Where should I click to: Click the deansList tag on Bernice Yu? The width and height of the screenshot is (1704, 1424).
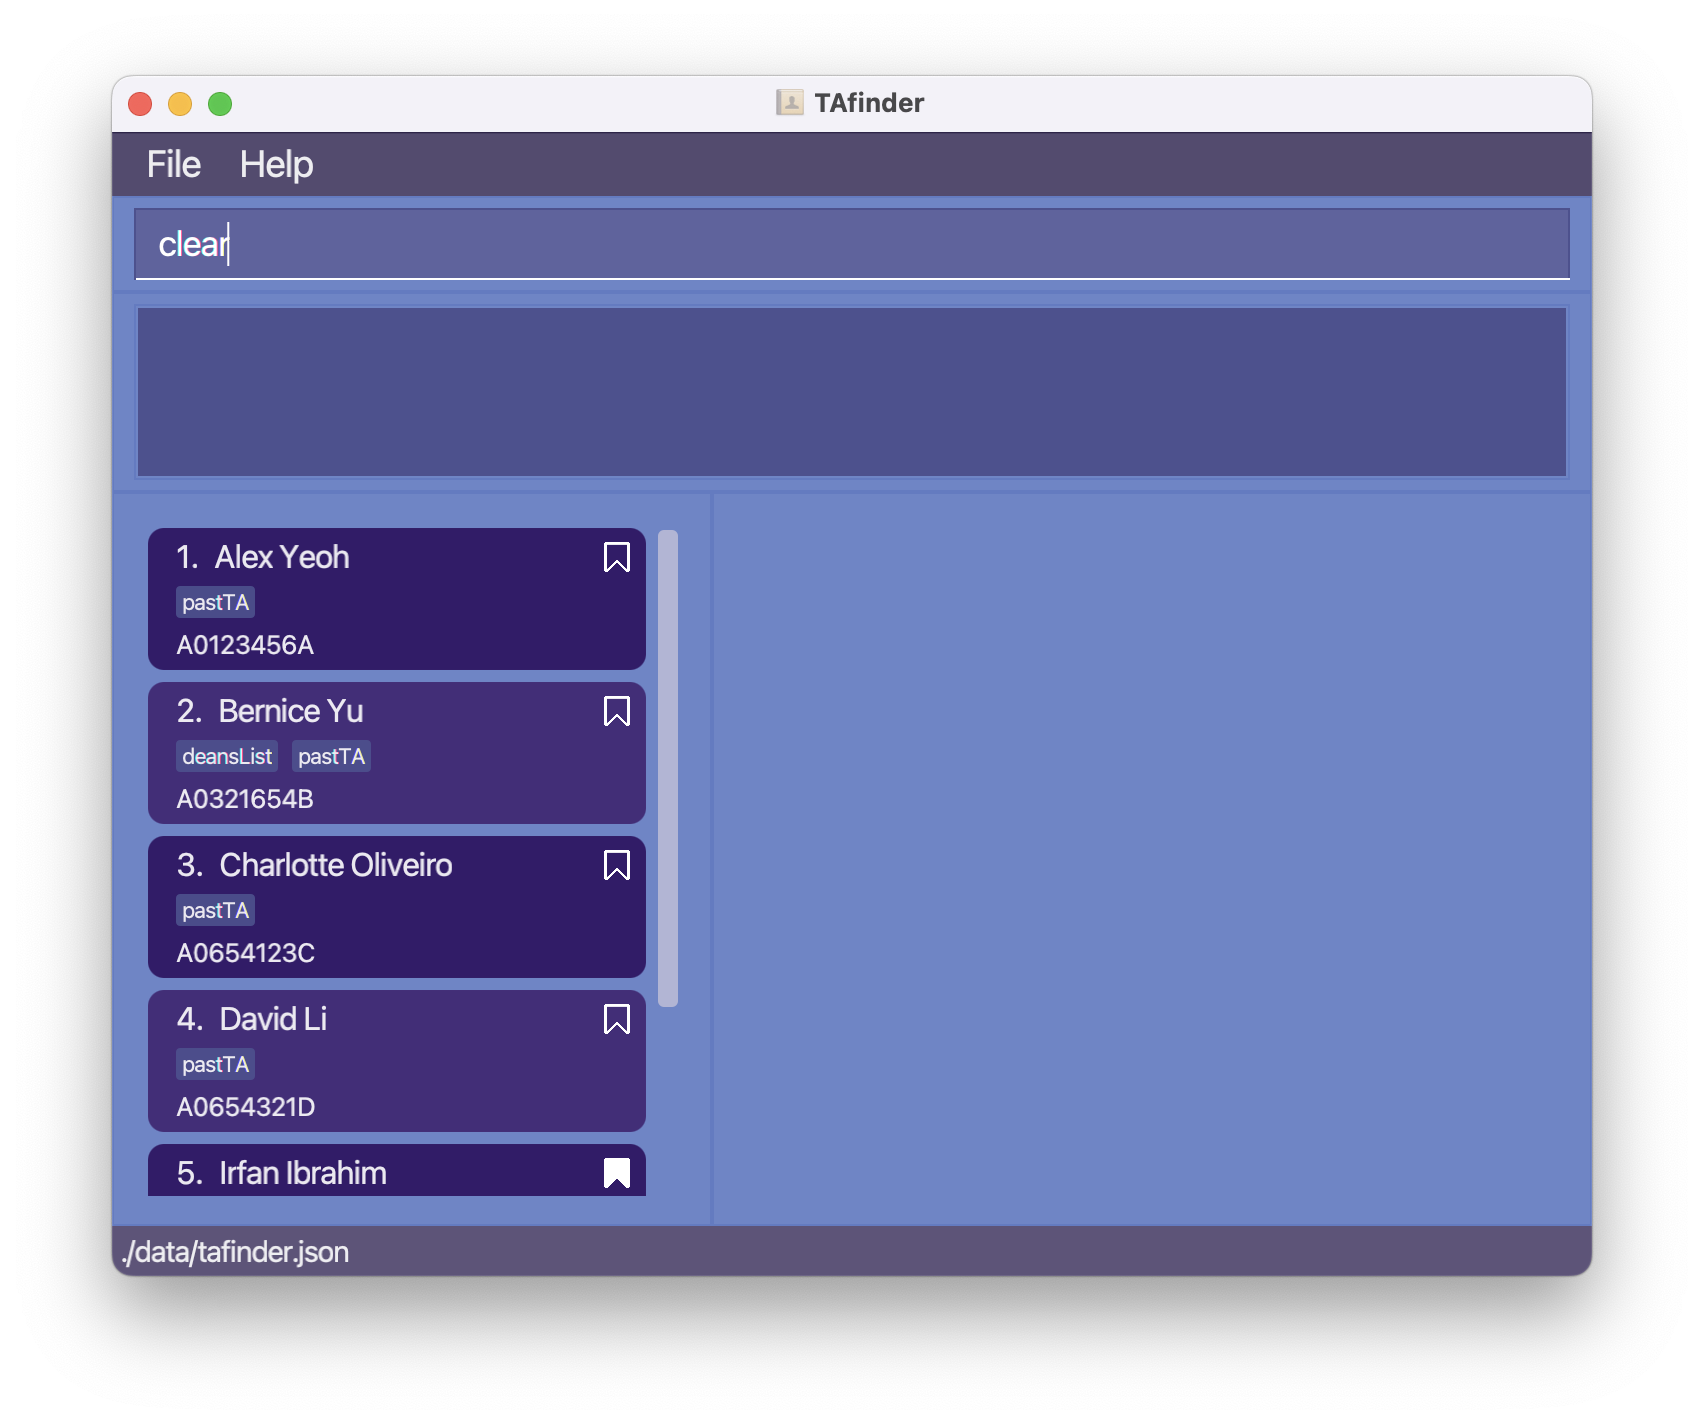(227, 757)
